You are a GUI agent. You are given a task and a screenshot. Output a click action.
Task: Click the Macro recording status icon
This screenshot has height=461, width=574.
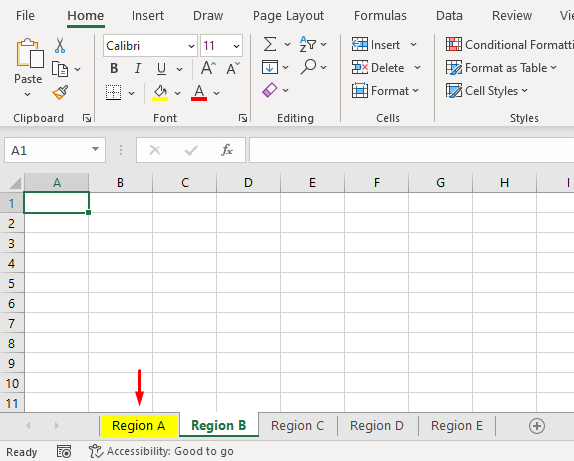64,451
